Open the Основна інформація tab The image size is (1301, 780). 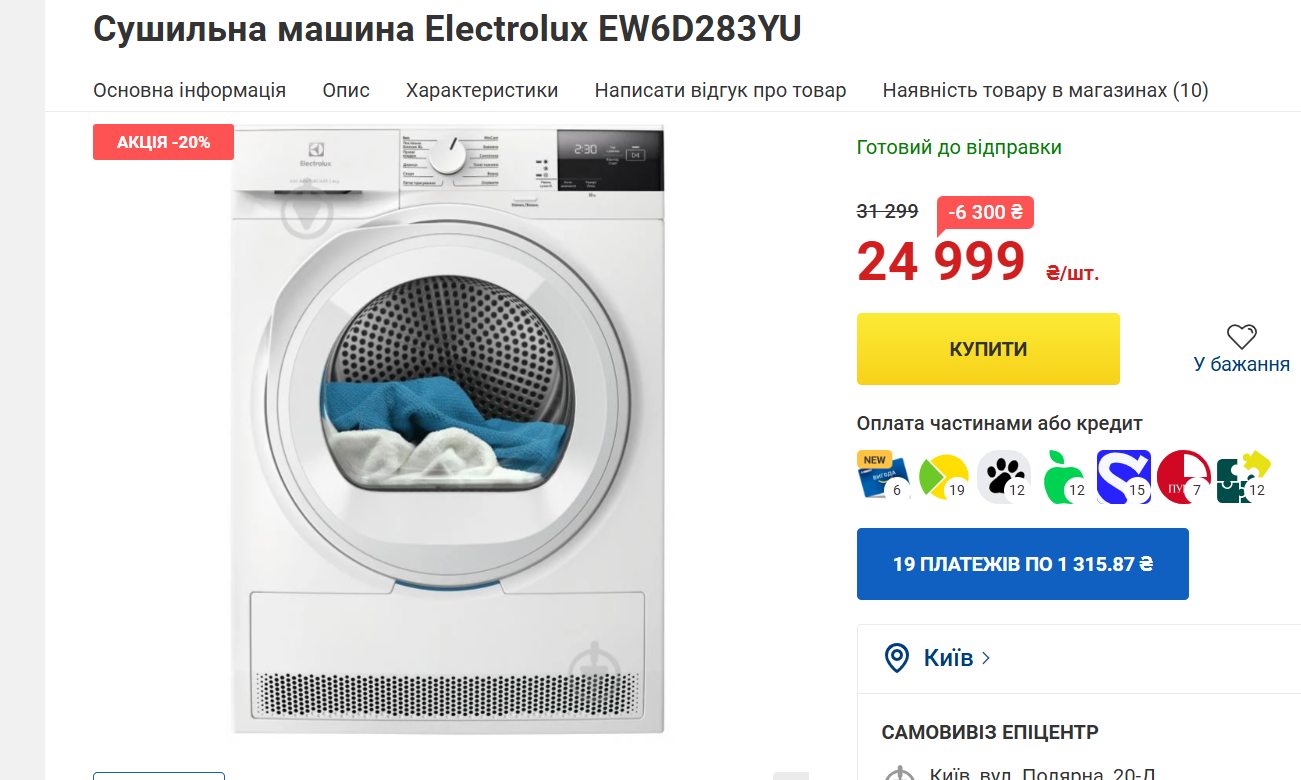[190, 90]
